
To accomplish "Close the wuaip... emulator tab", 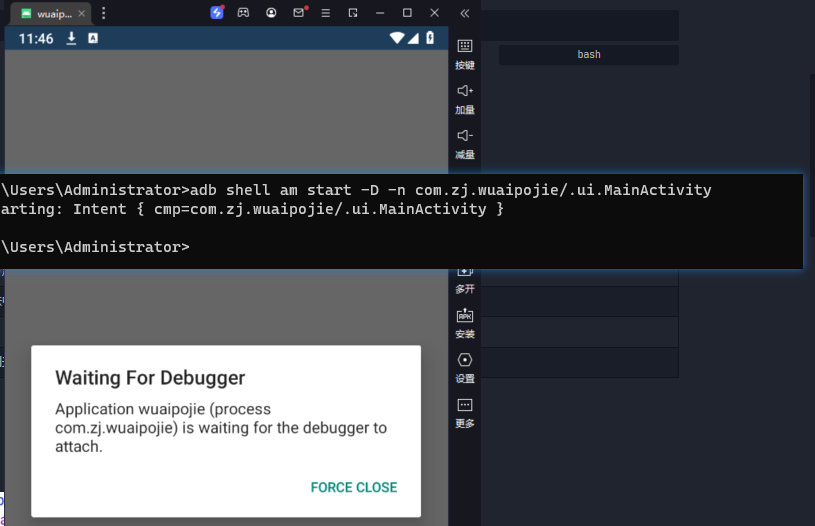I will pos(82,14).
